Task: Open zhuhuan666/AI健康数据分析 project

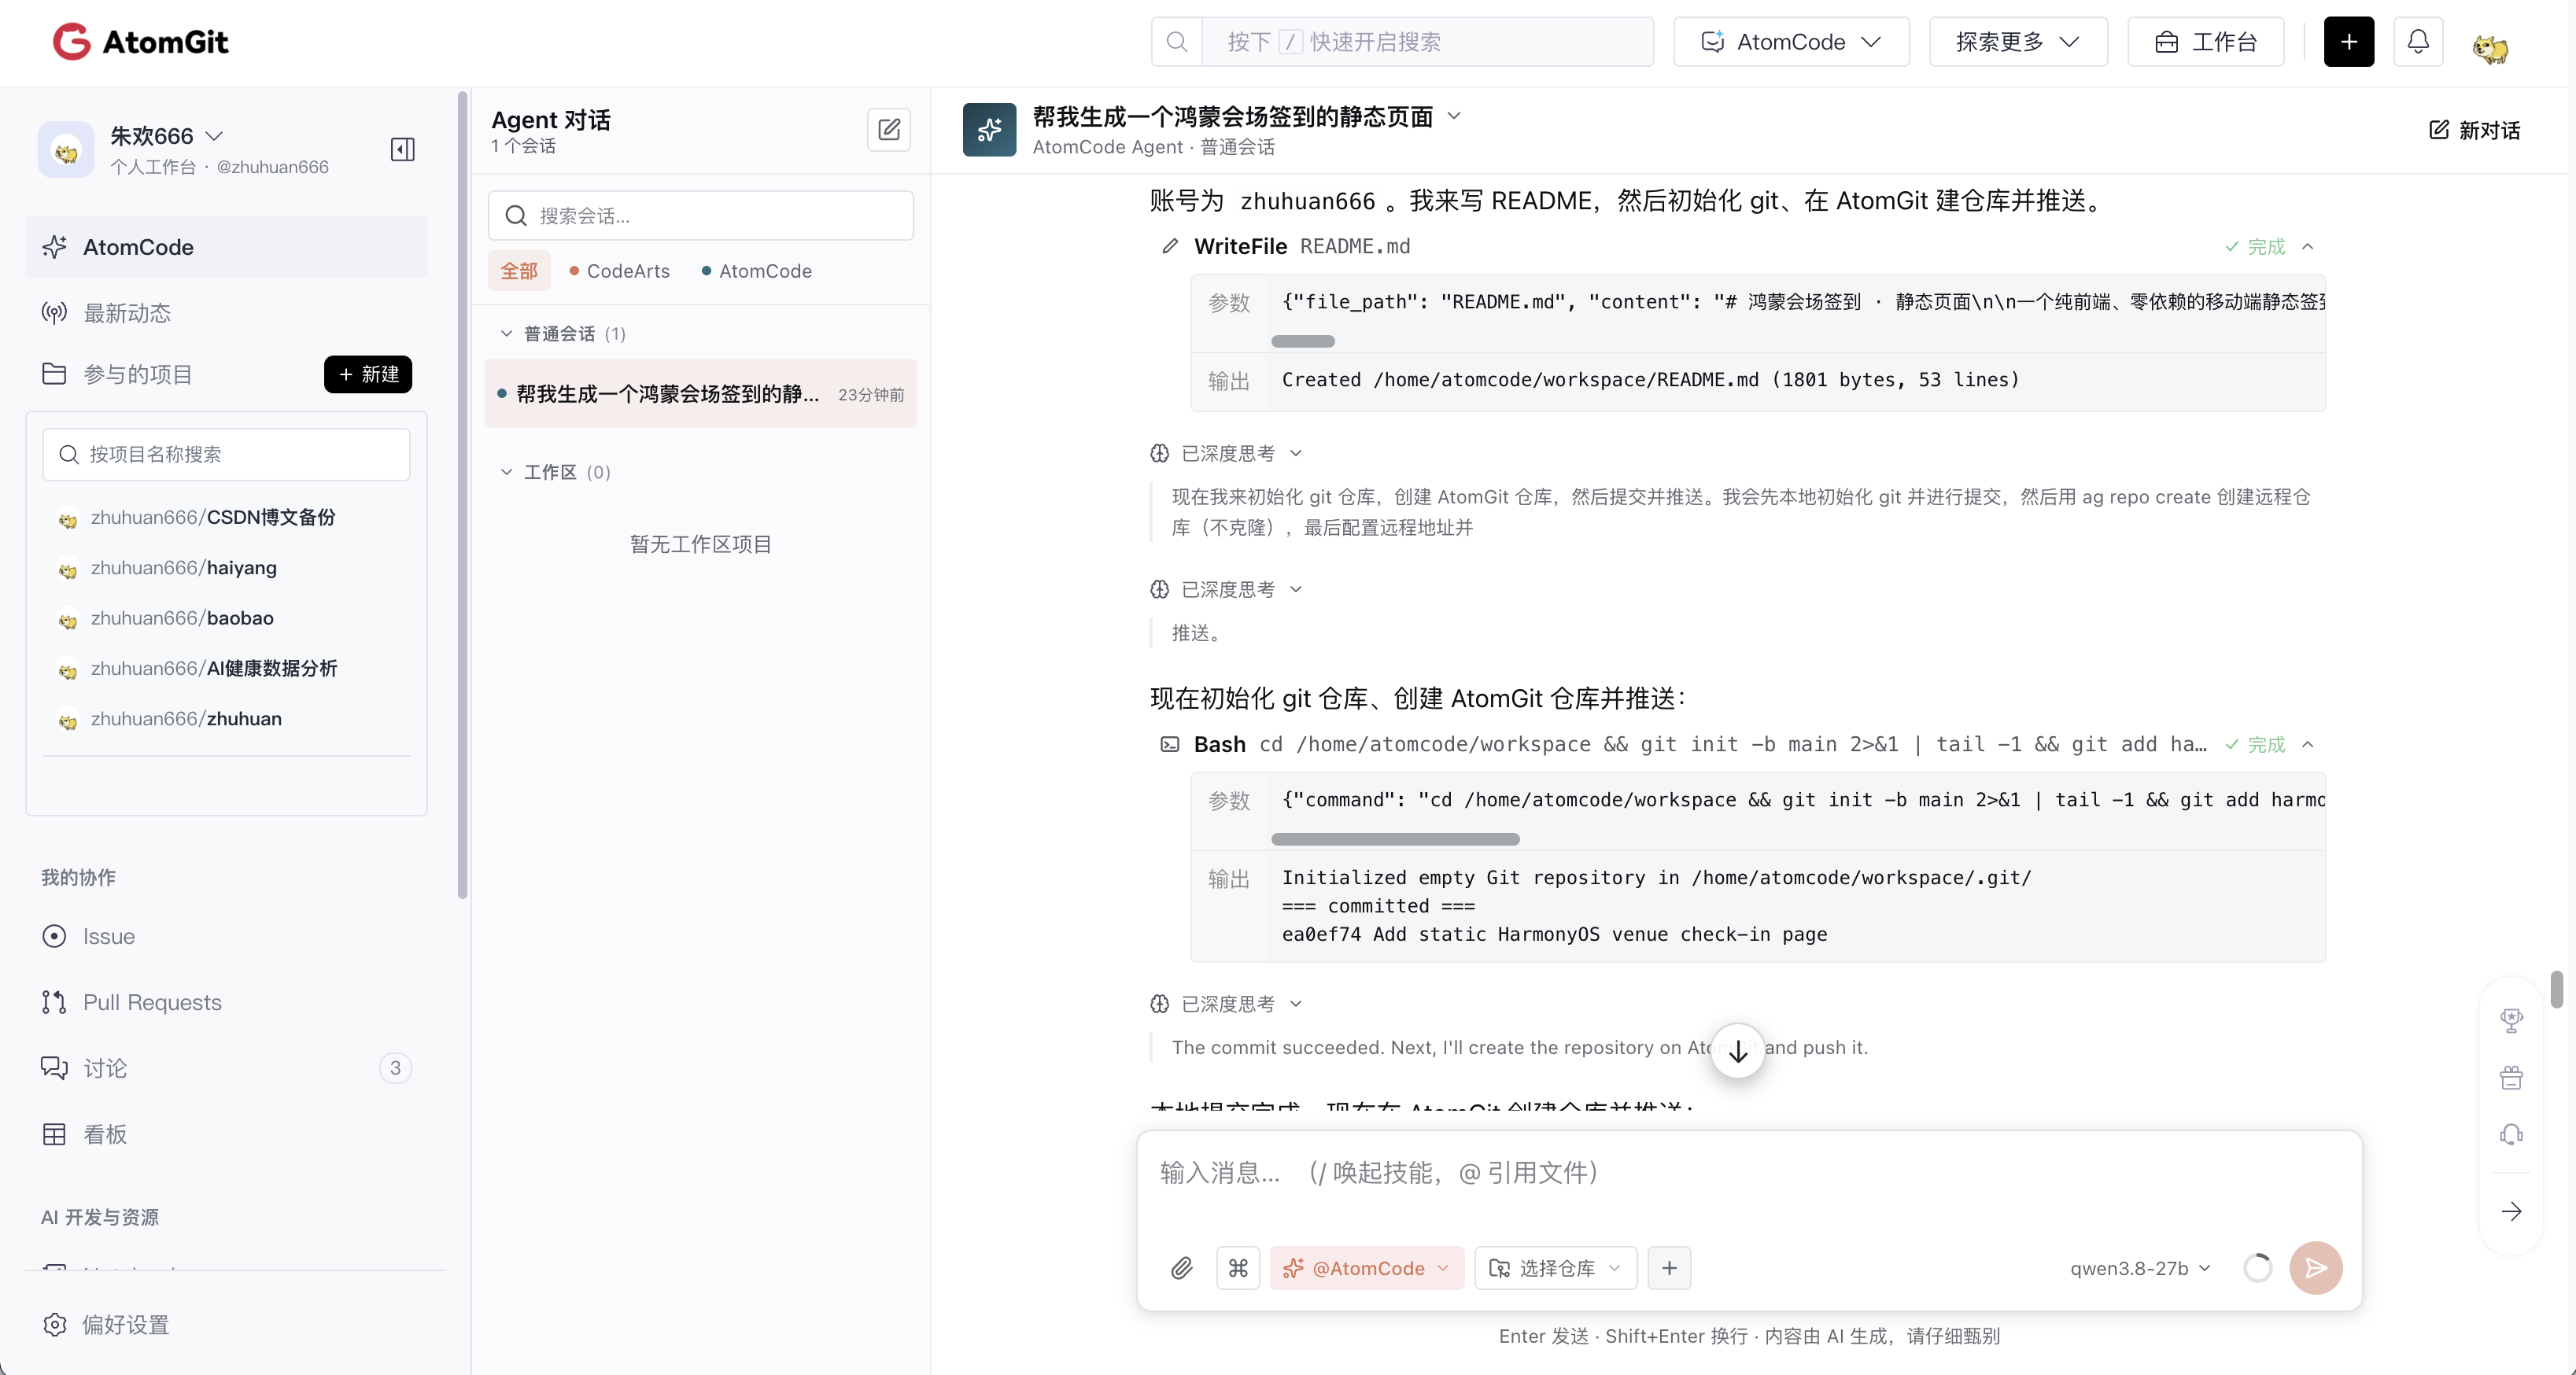Action: (214, 668)
